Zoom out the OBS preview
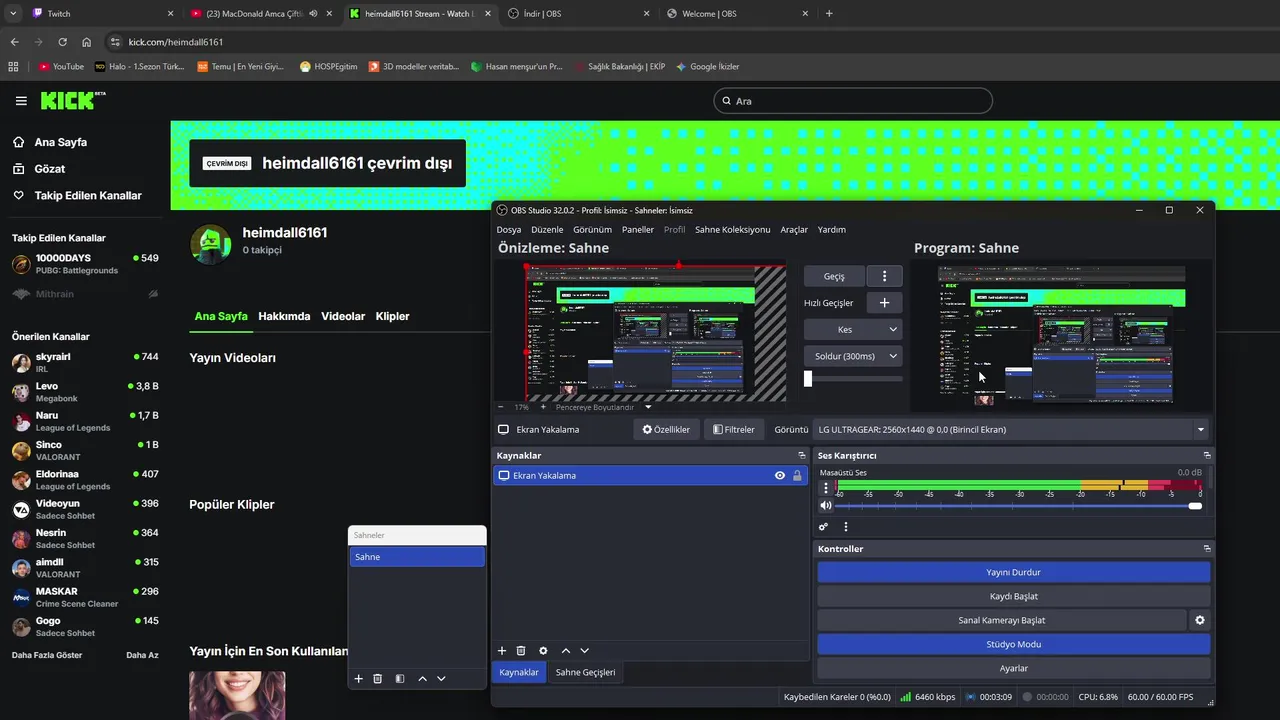Screen dimensions: 1280x720 pos(501,407)
